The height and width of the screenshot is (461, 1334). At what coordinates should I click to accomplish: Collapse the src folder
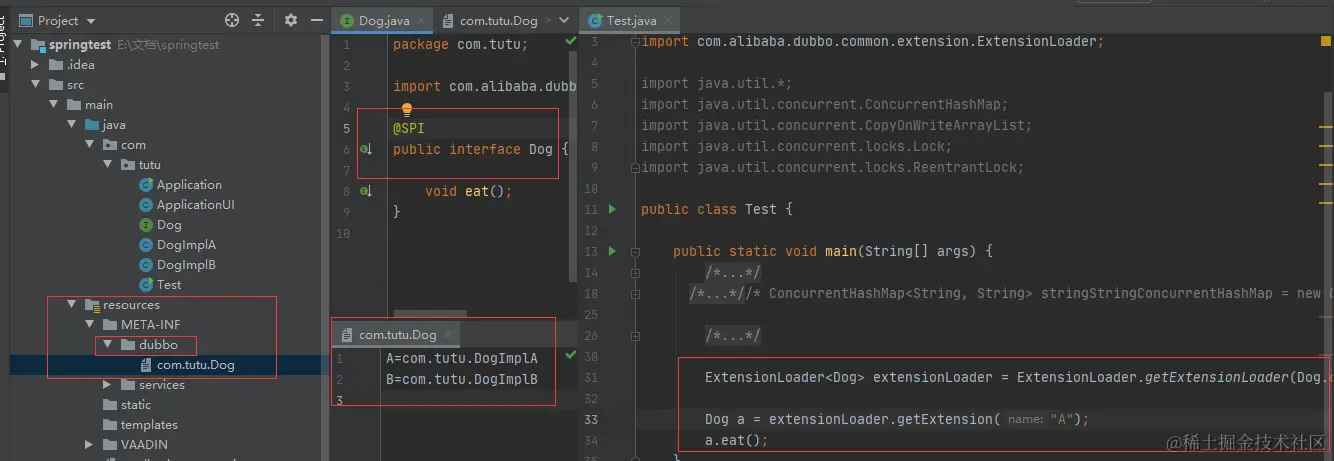(37, 85)
